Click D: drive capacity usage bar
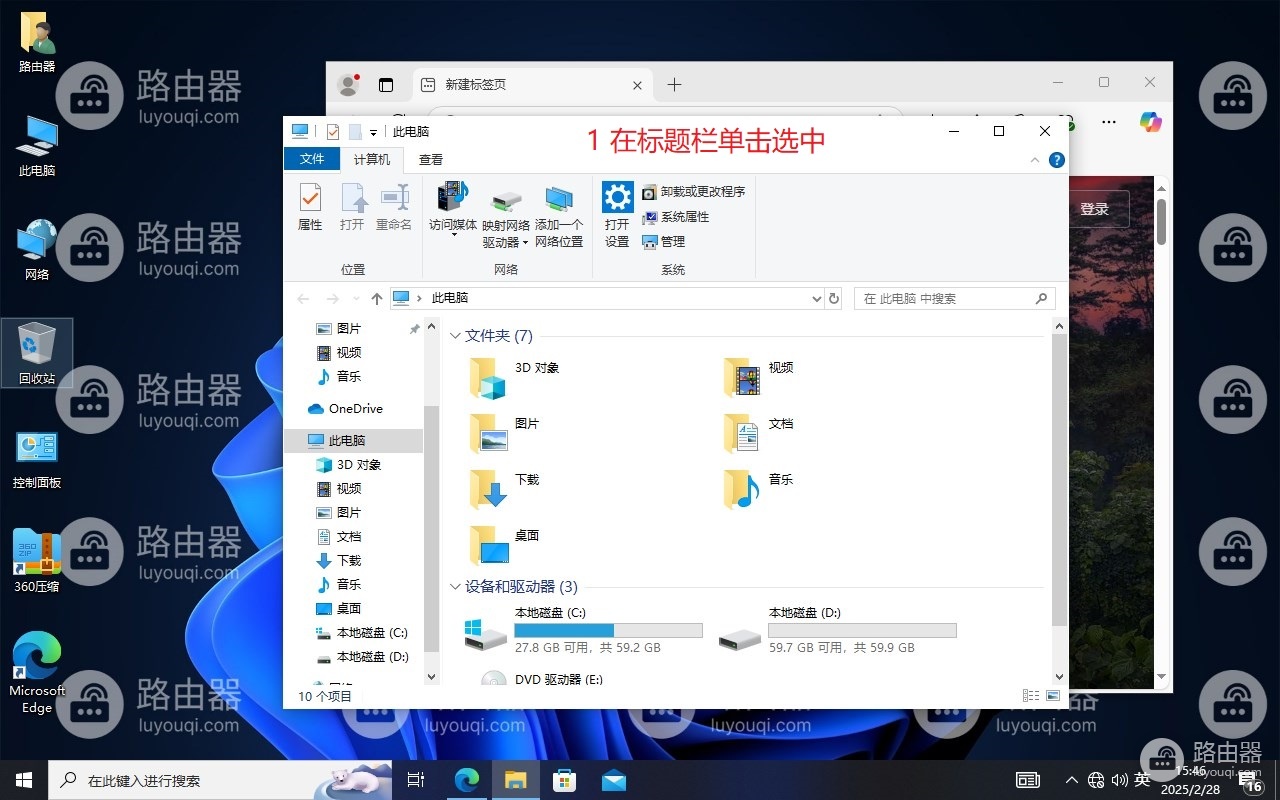This screenshot has width=1280, height=800. click(862, 631)
